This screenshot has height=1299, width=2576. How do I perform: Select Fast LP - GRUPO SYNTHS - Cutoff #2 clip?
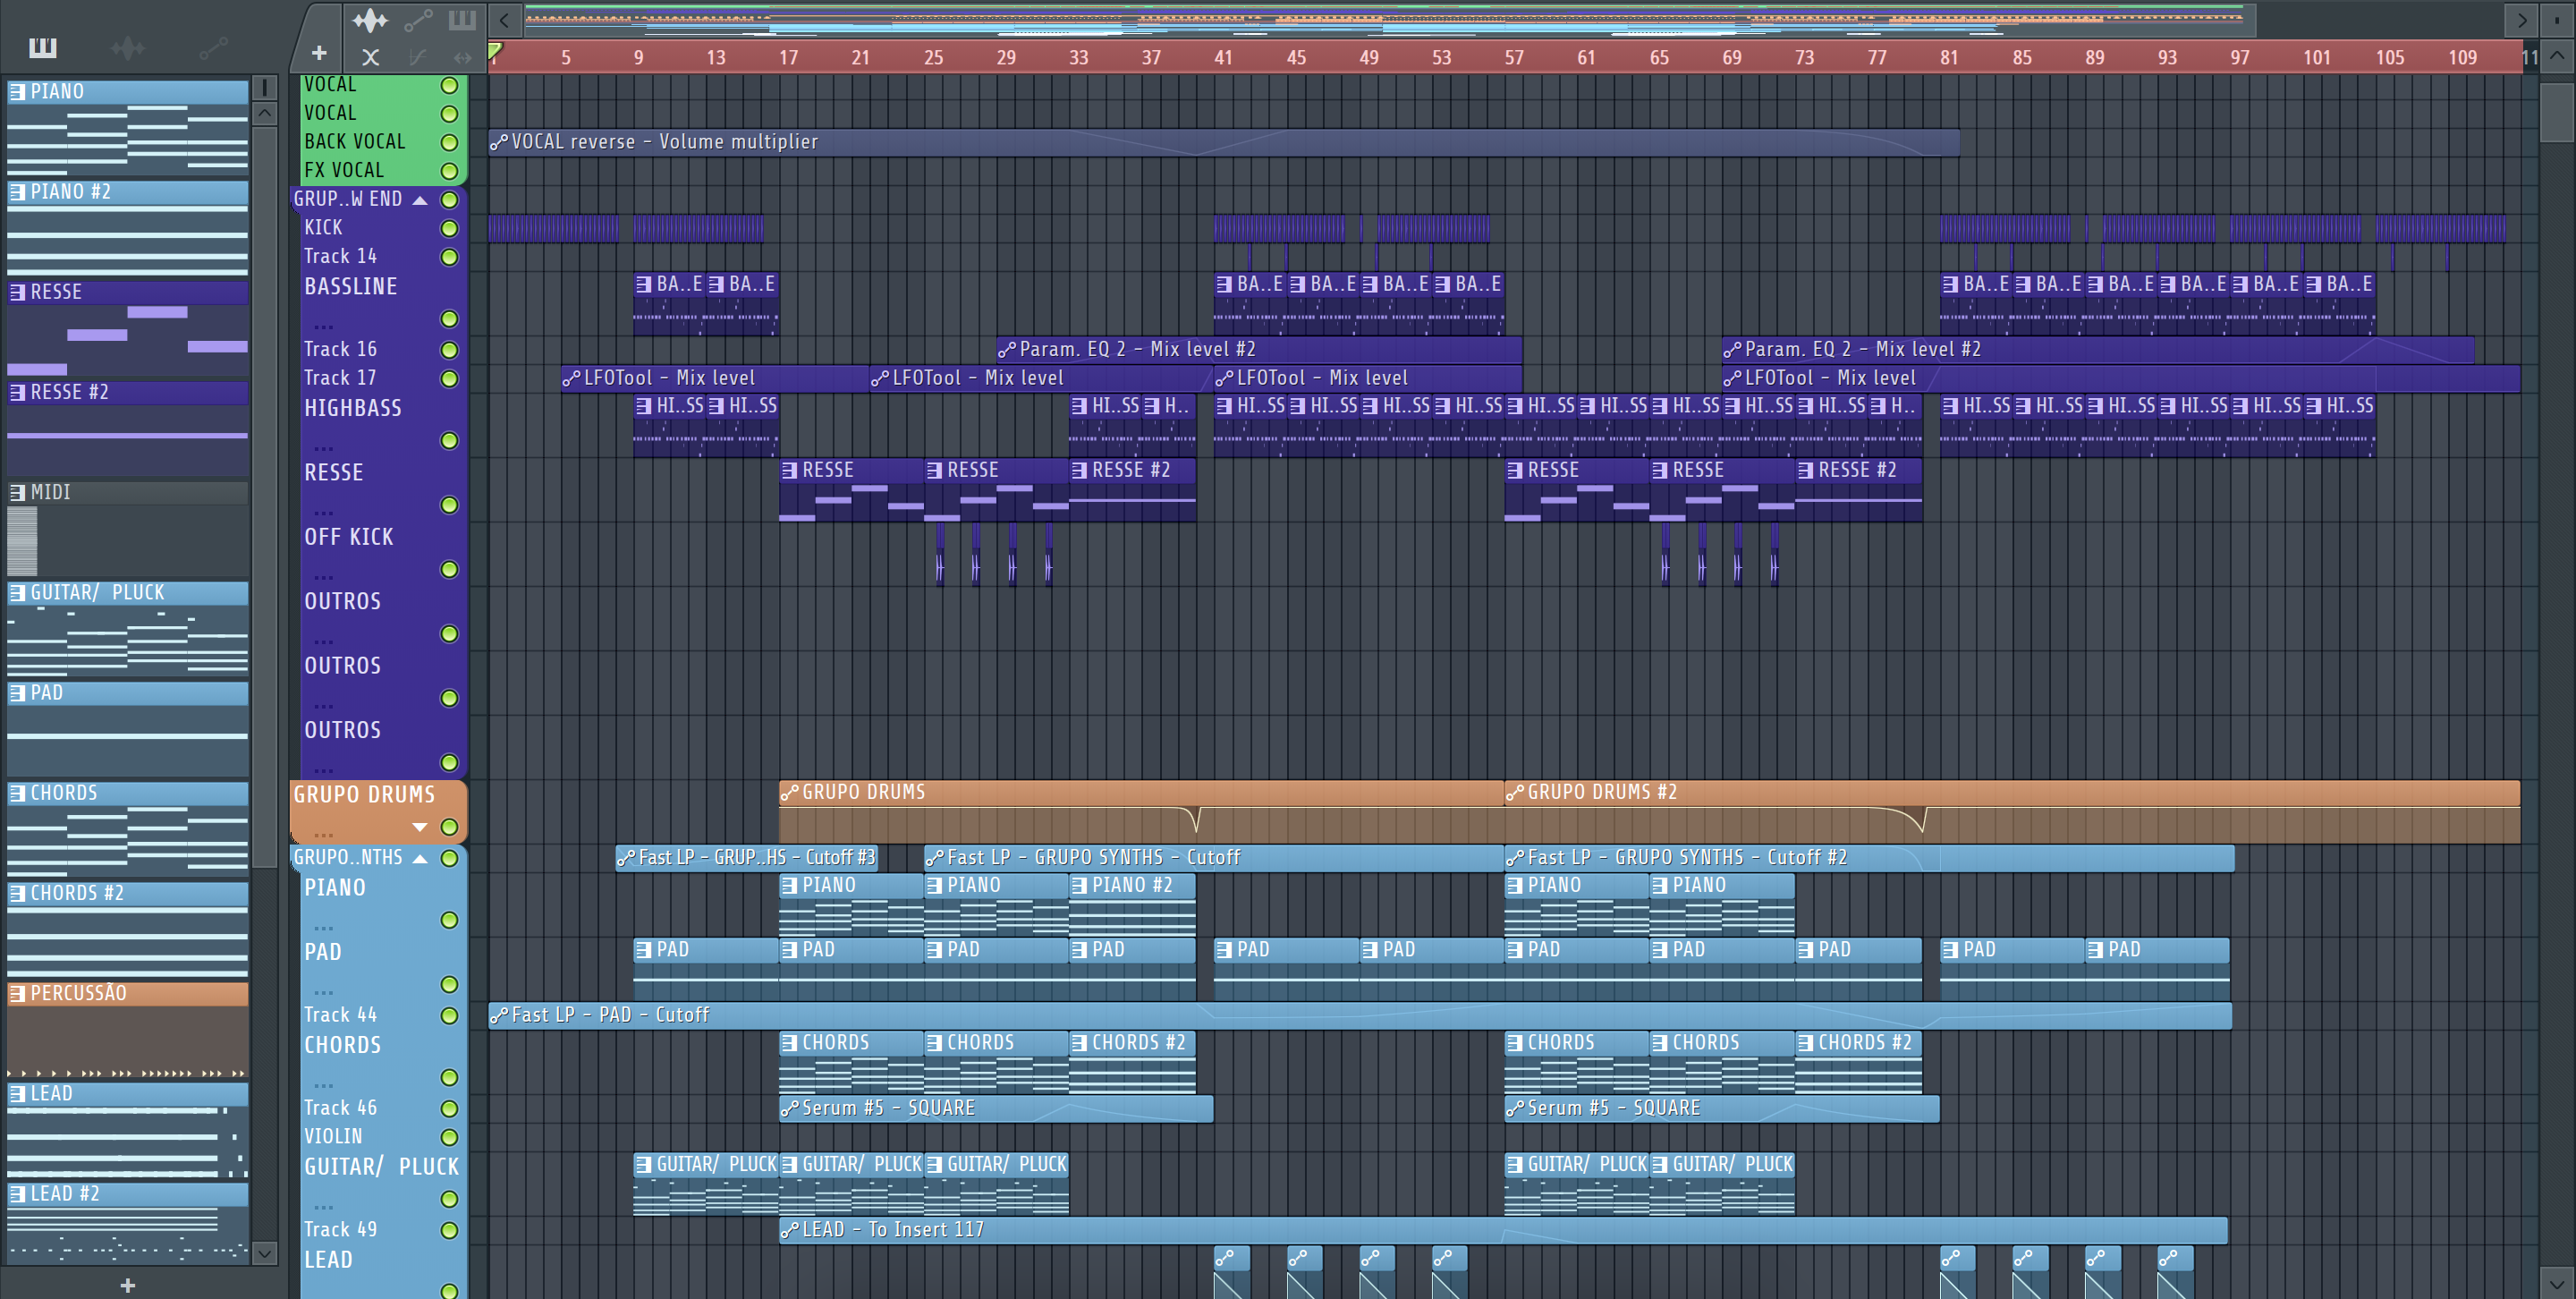click(x=1869, y=857)
